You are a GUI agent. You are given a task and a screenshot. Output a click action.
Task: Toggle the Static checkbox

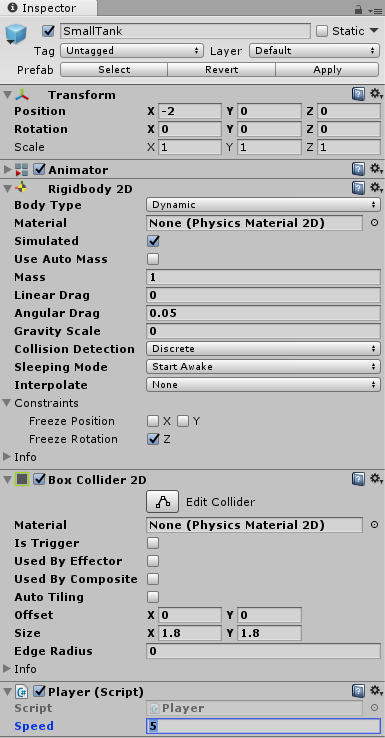coord(322,31)
